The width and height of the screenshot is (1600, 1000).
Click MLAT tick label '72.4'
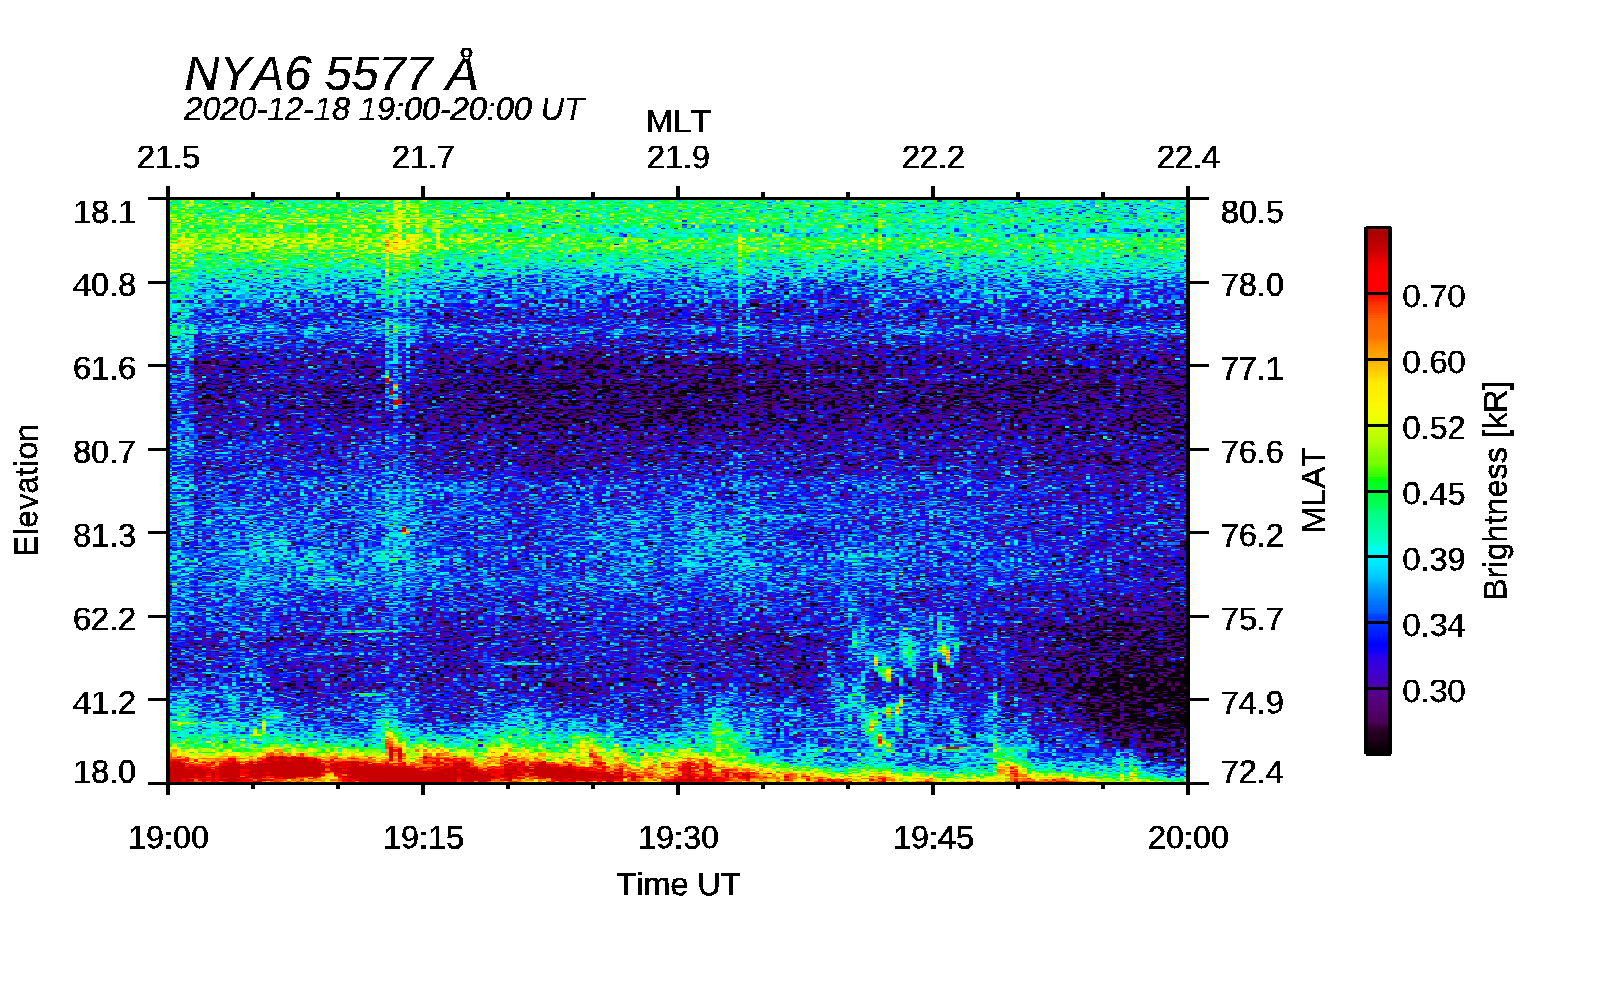click(x=1252, y=772)
